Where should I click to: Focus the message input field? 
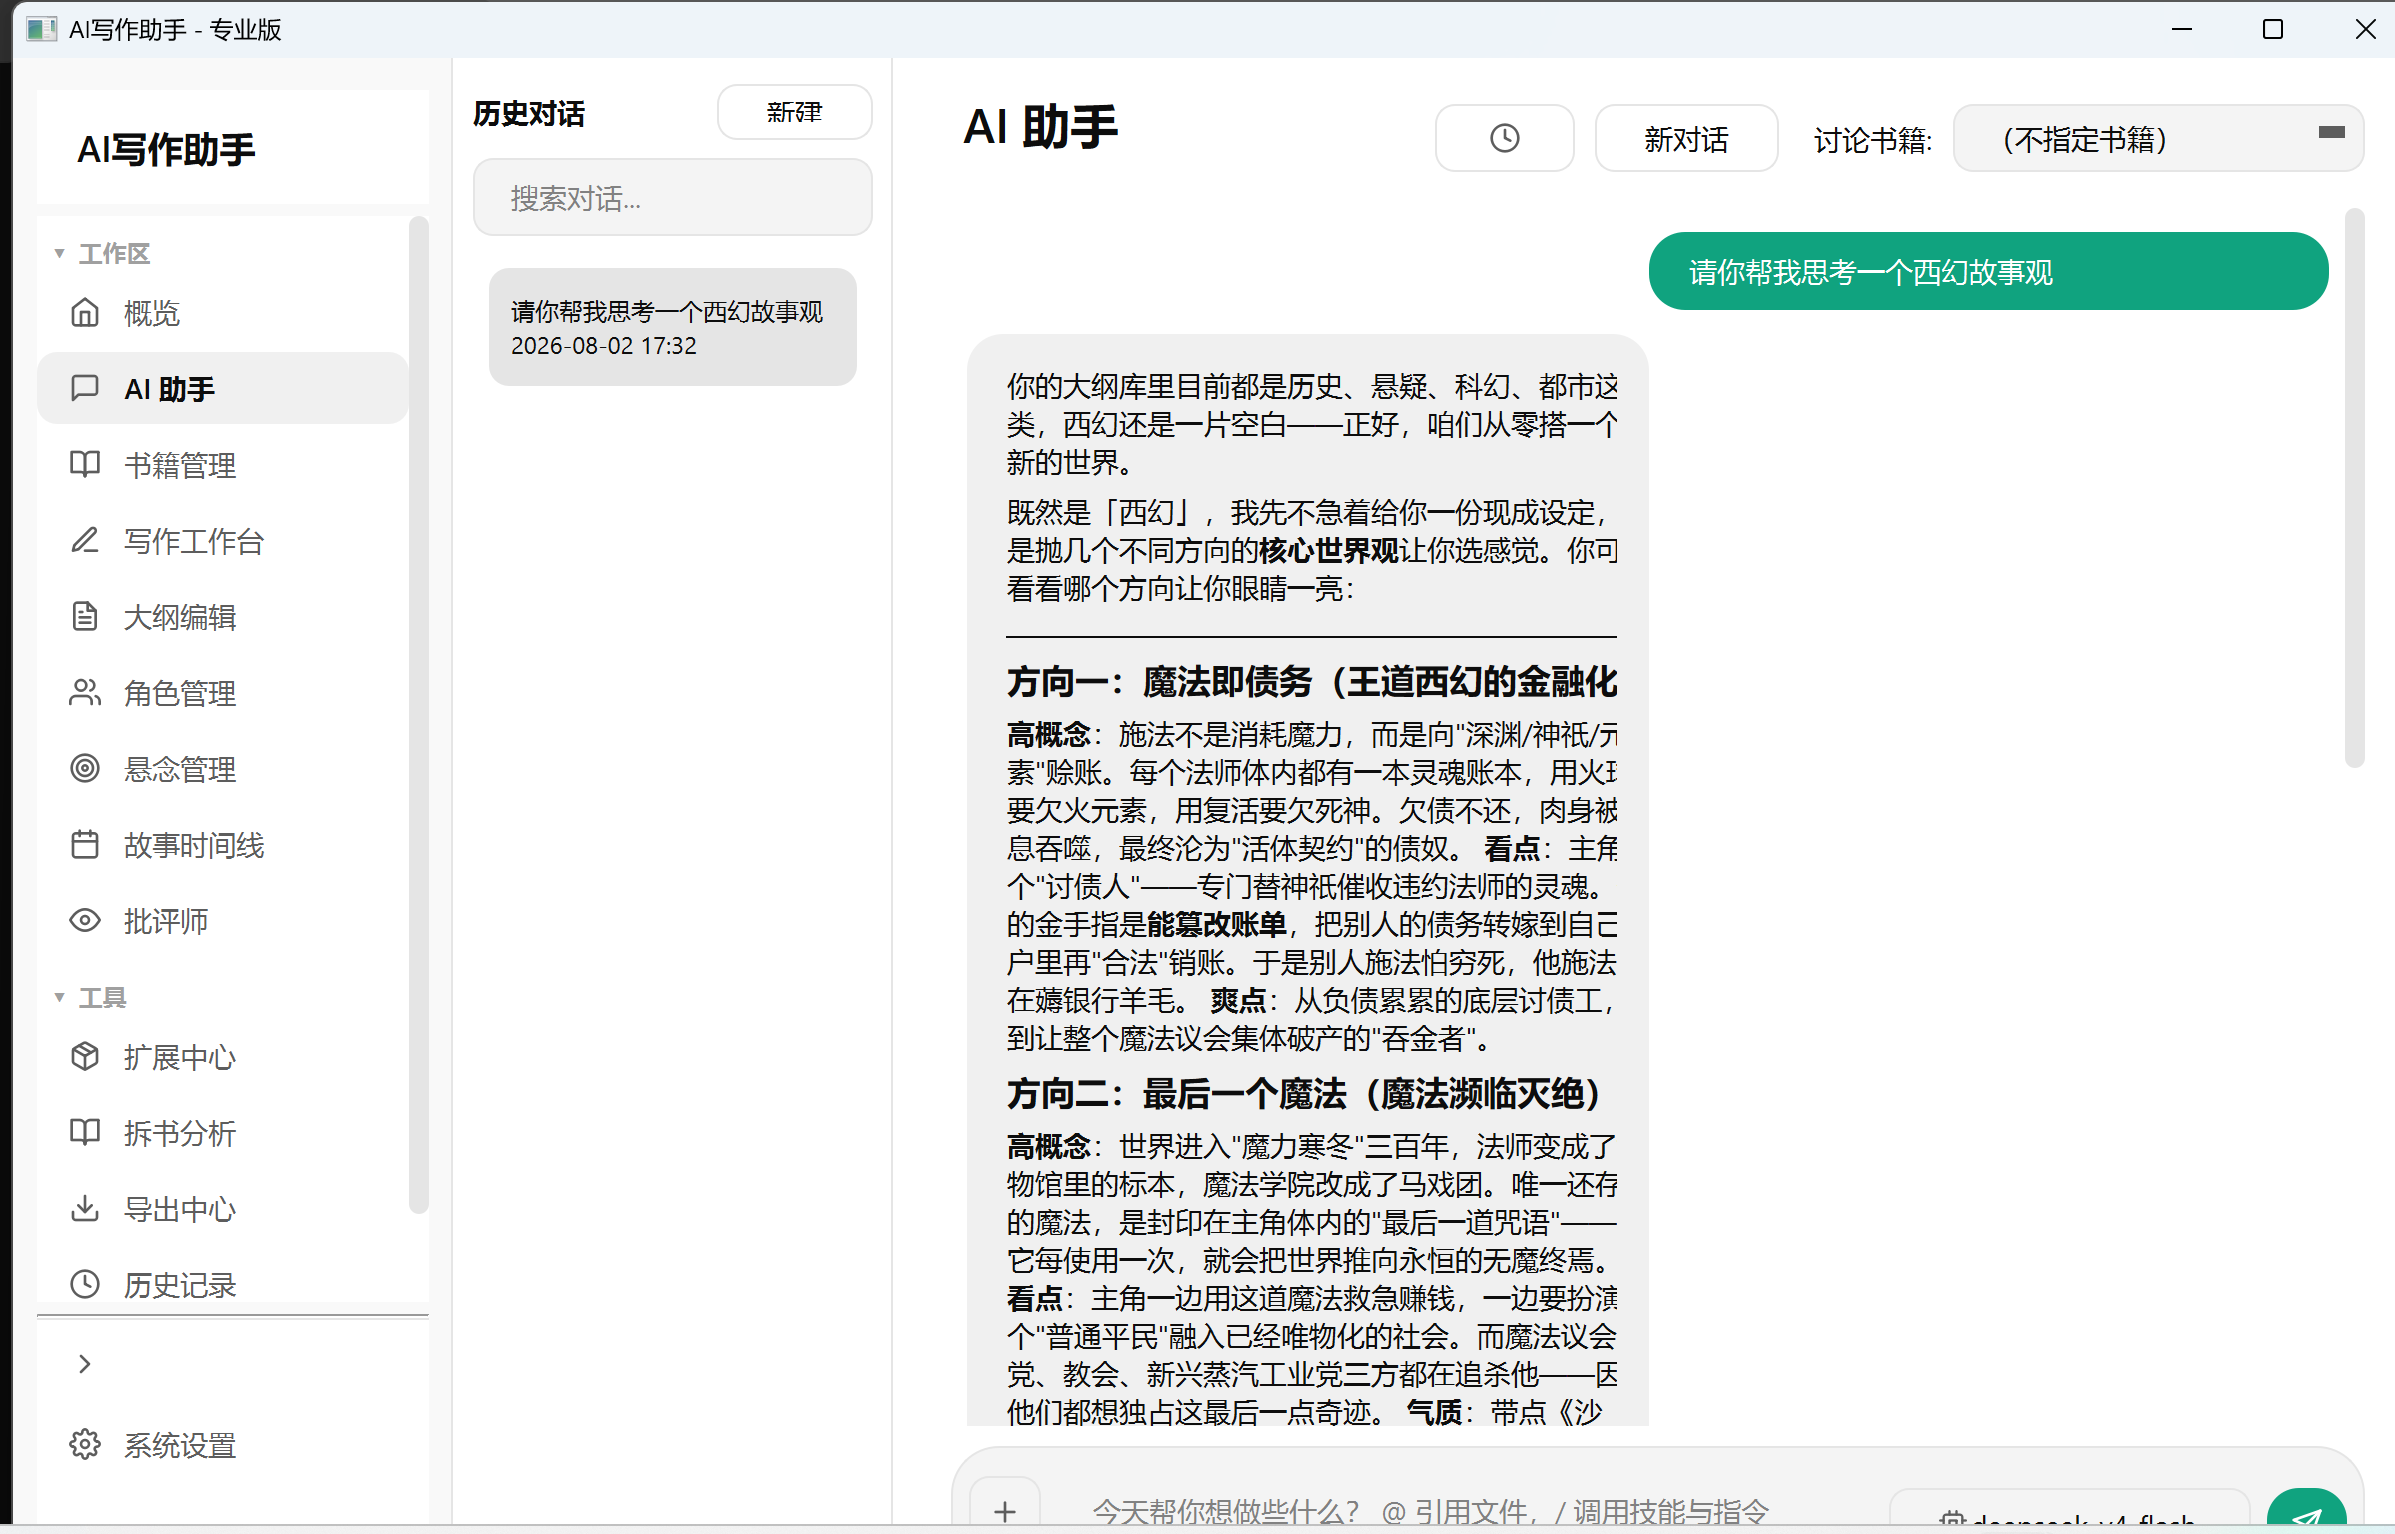1460,1510
